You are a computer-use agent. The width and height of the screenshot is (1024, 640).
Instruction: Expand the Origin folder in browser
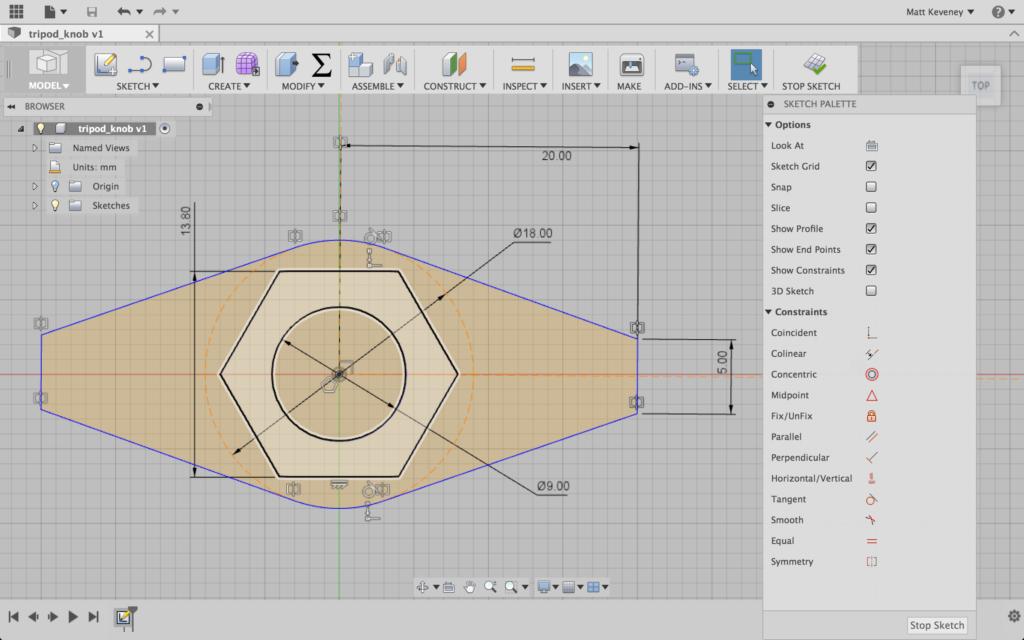tap(35, 187)
